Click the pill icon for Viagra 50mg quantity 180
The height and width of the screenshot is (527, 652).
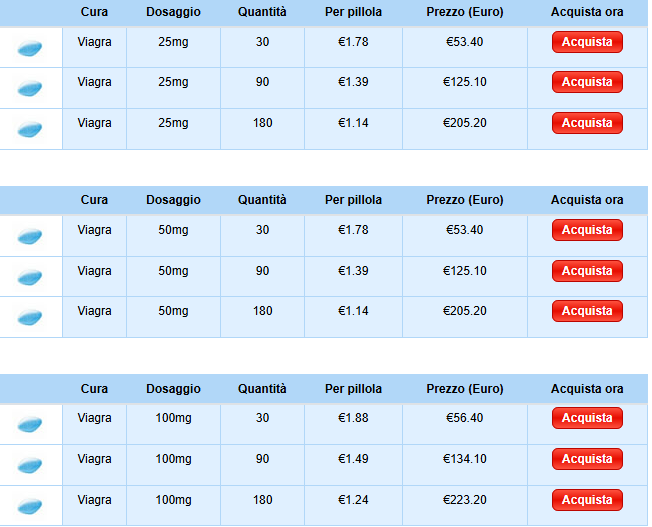coord(30,317)
